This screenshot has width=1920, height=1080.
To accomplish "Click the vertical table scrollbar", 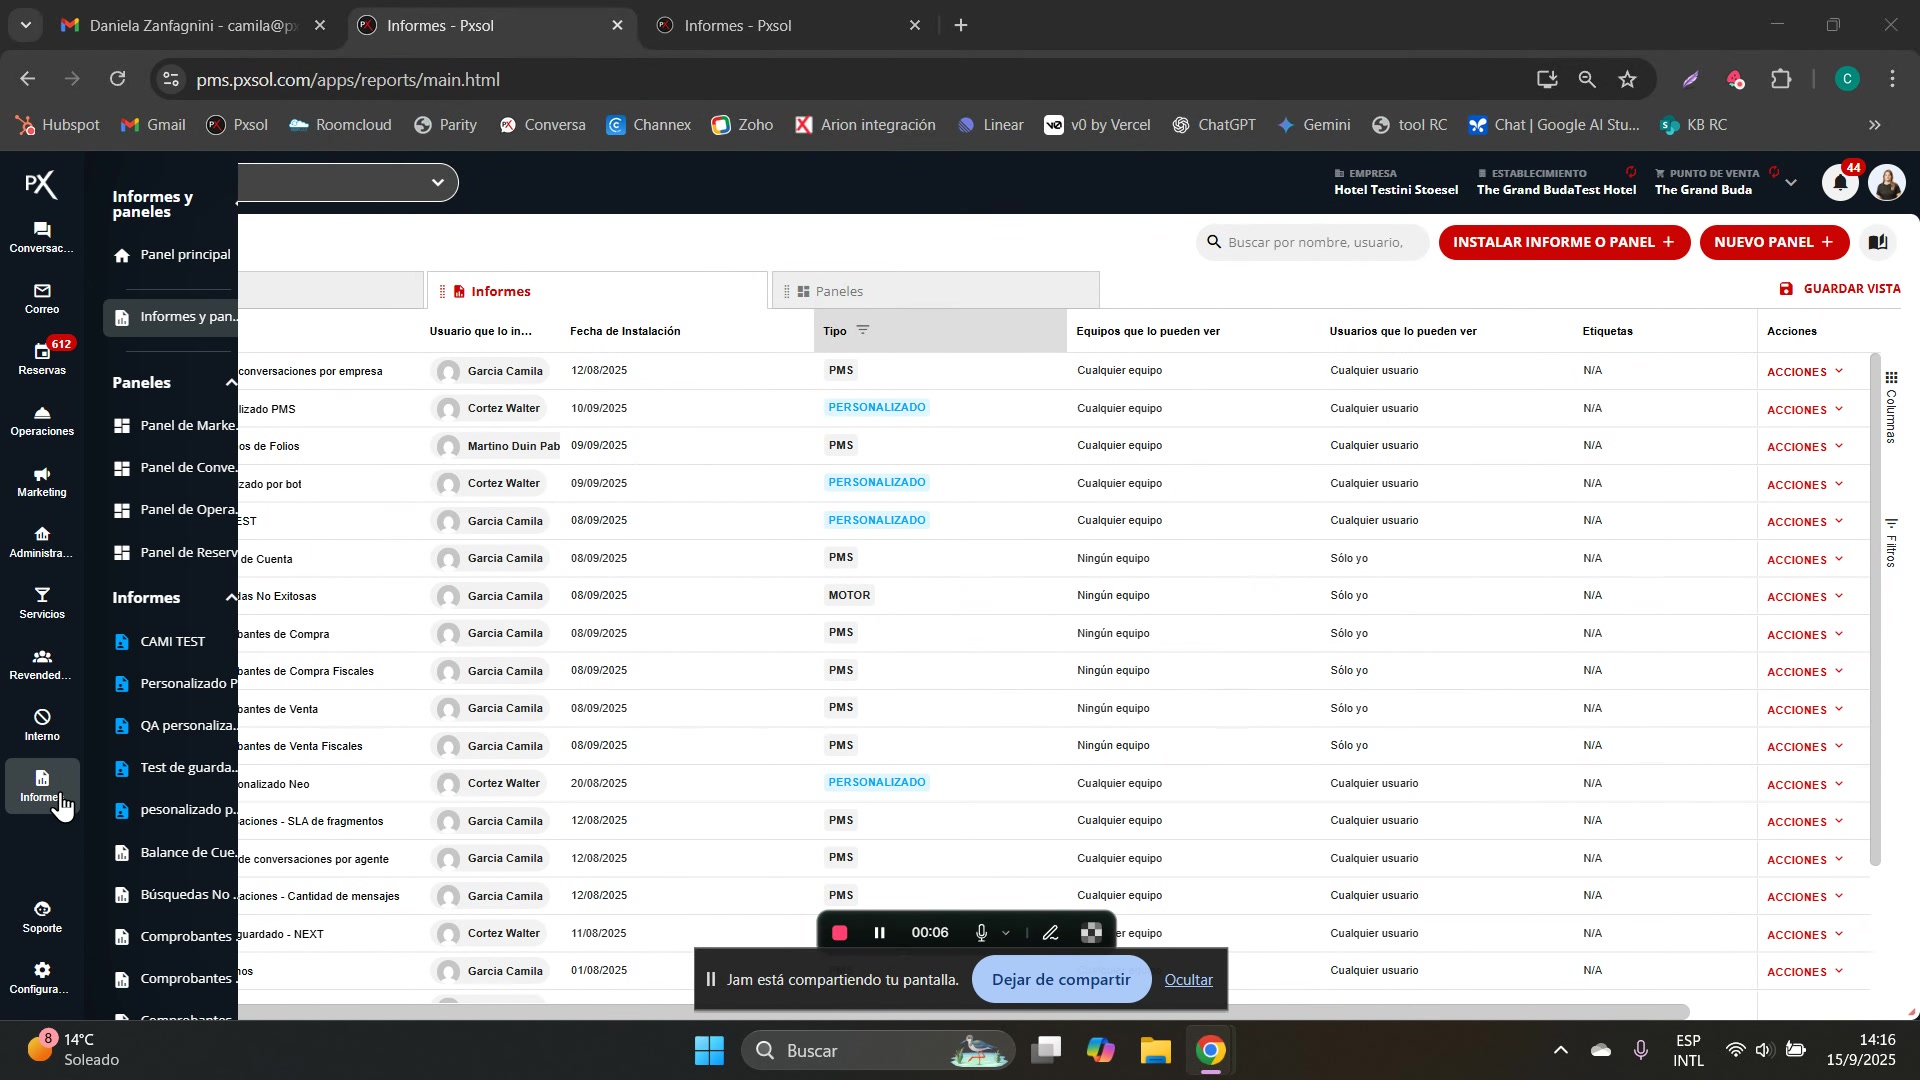I will 1875,609.
